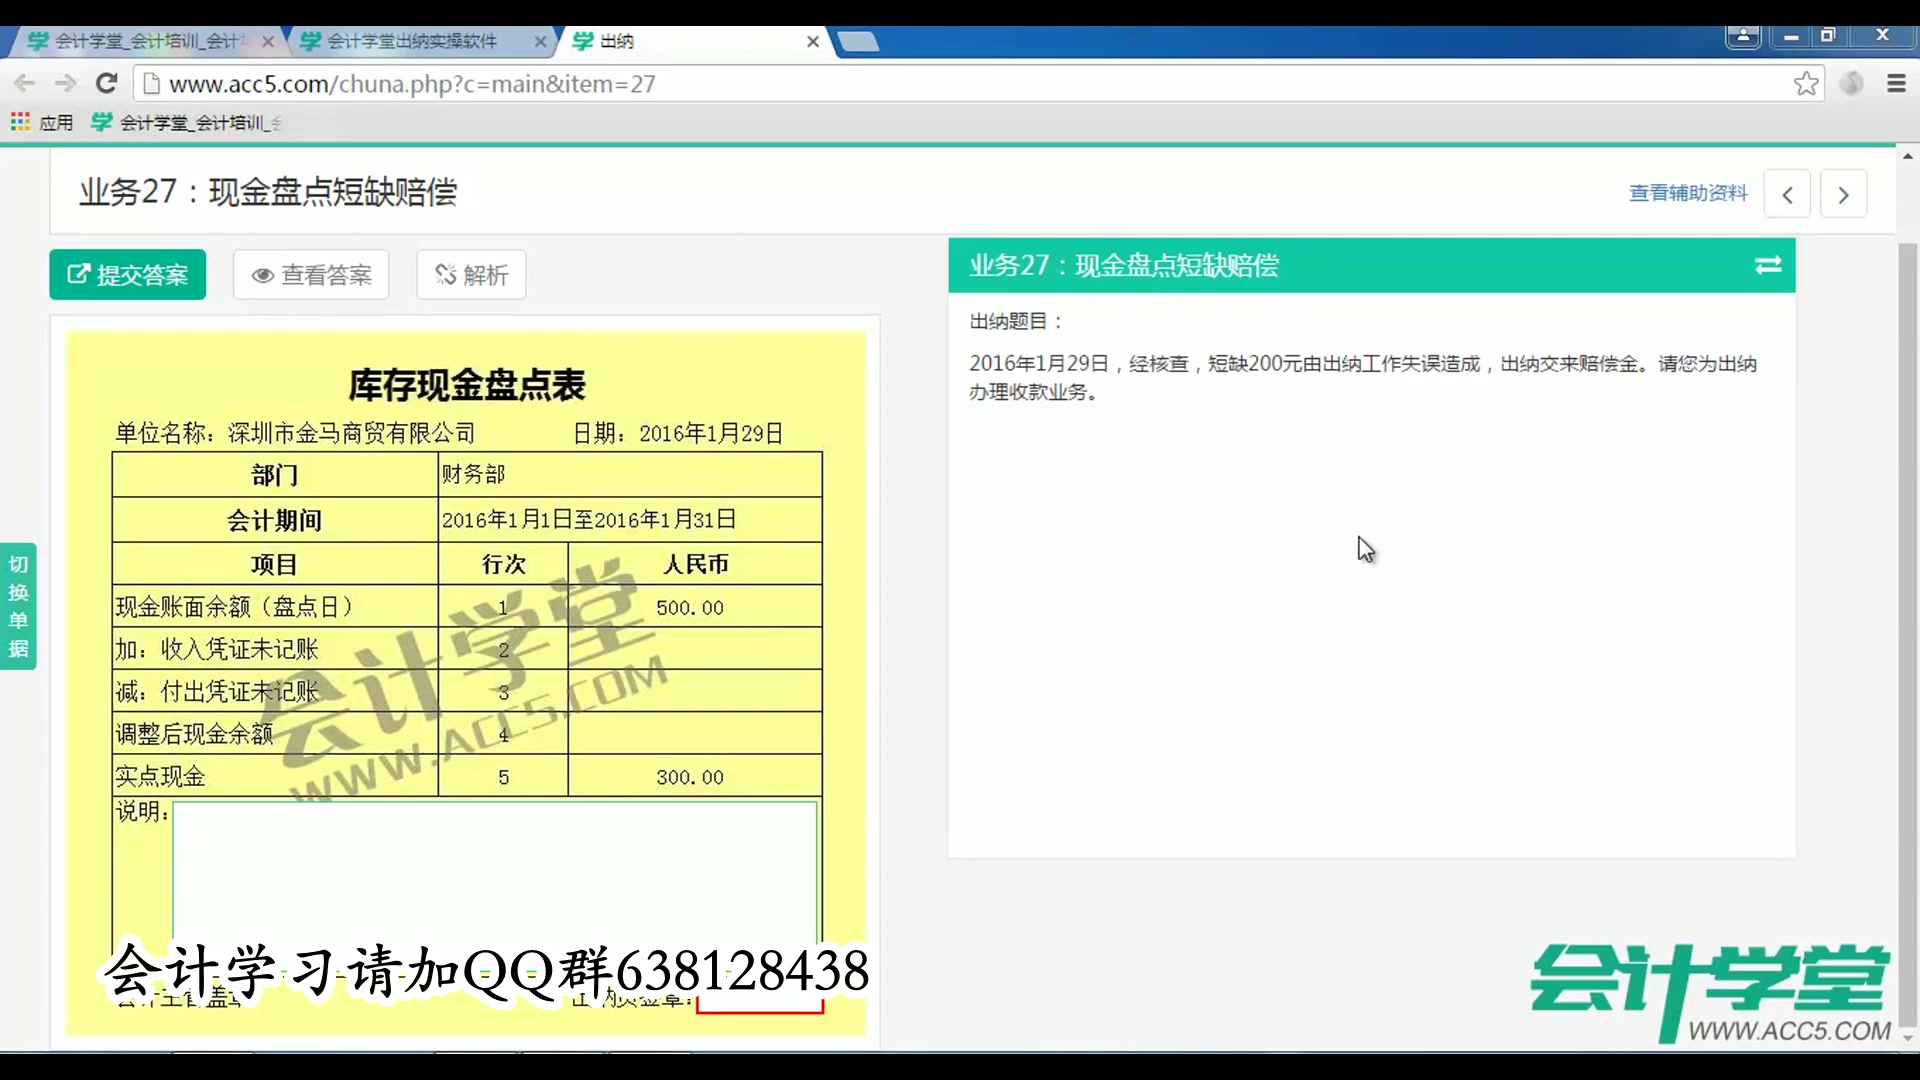Open 查看辅助资料 link
1920x1080 pixels.
(x=1688, y=193)
